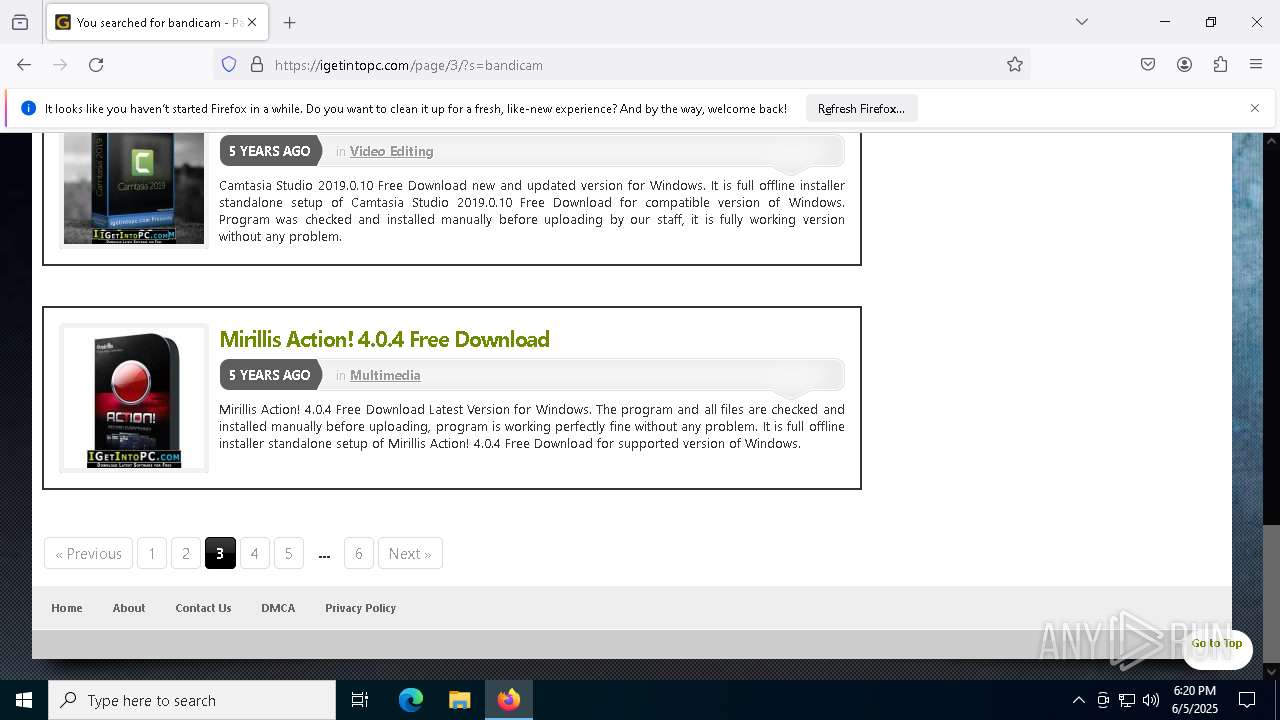Click the Mirillis Action box thumbnail

click(134, 398)
